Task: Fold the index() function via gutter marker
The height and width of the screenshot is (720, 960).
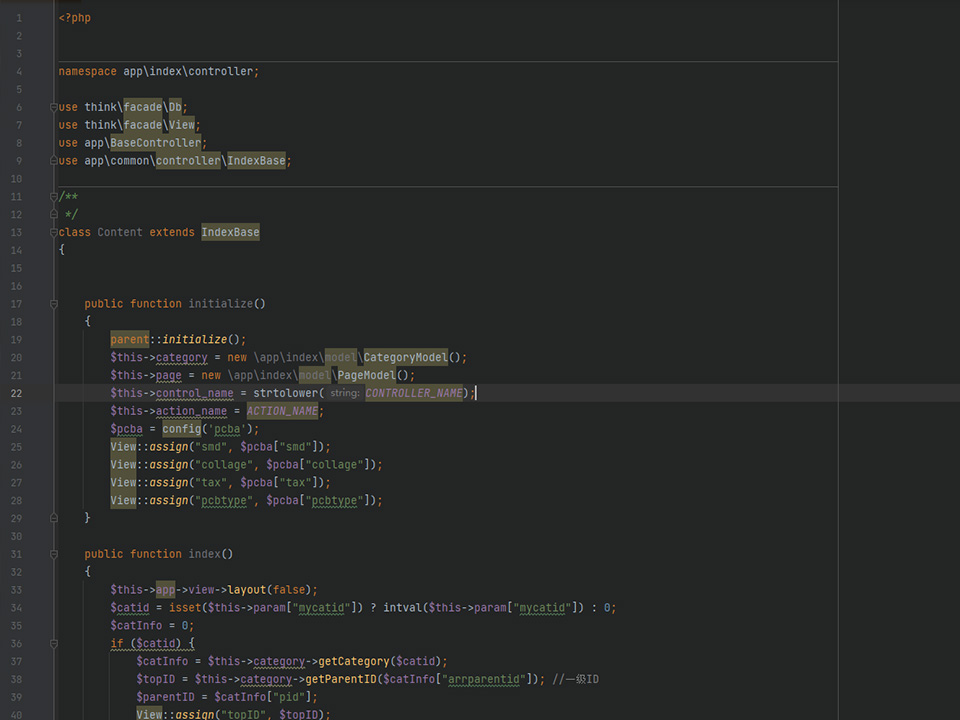Action: point(54,554)
